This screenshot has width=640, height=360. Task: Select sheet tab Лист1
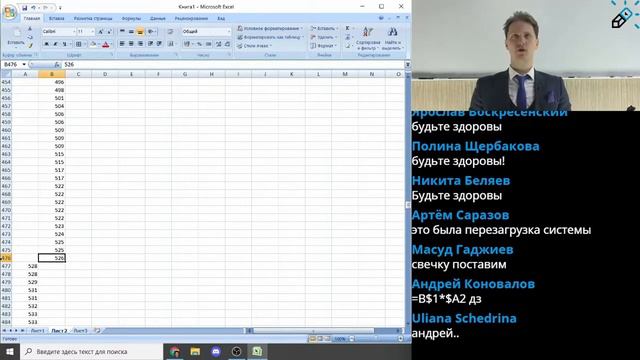click(x=38, y=331)
